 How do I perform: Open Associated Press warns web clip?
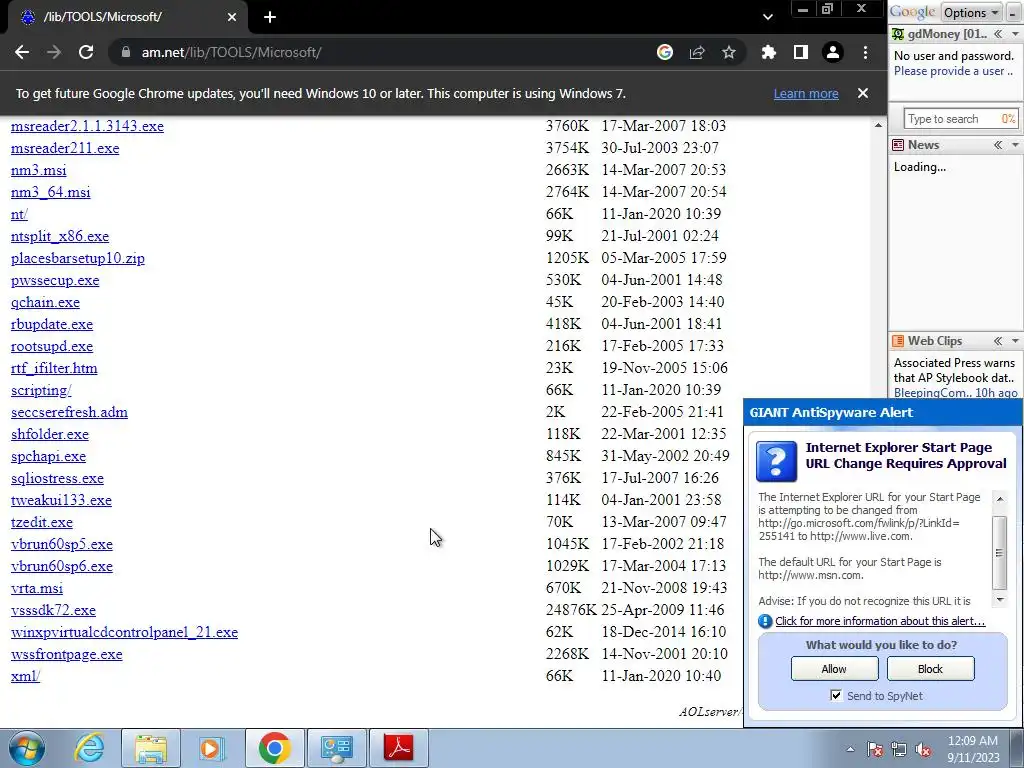click(954, 370)
